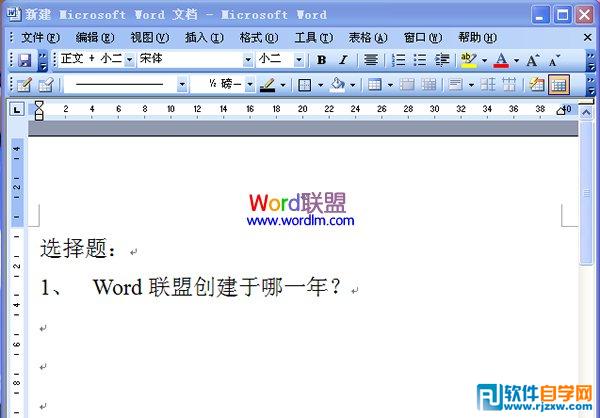Click Distribute Rows Evenly icon
This screenshot has height=418, width=600.
coord(488,85)
